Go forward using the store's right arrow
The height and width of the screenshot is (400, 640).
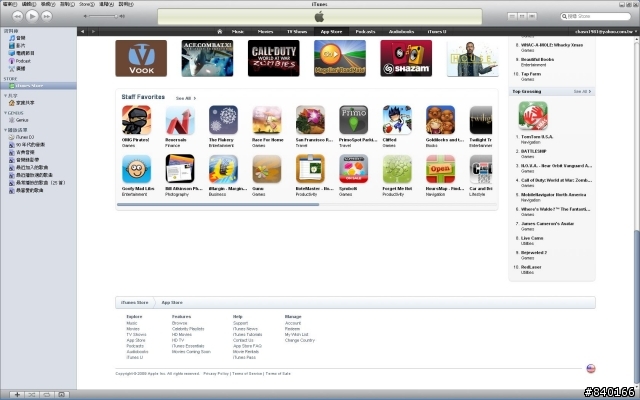coord(93,31)
